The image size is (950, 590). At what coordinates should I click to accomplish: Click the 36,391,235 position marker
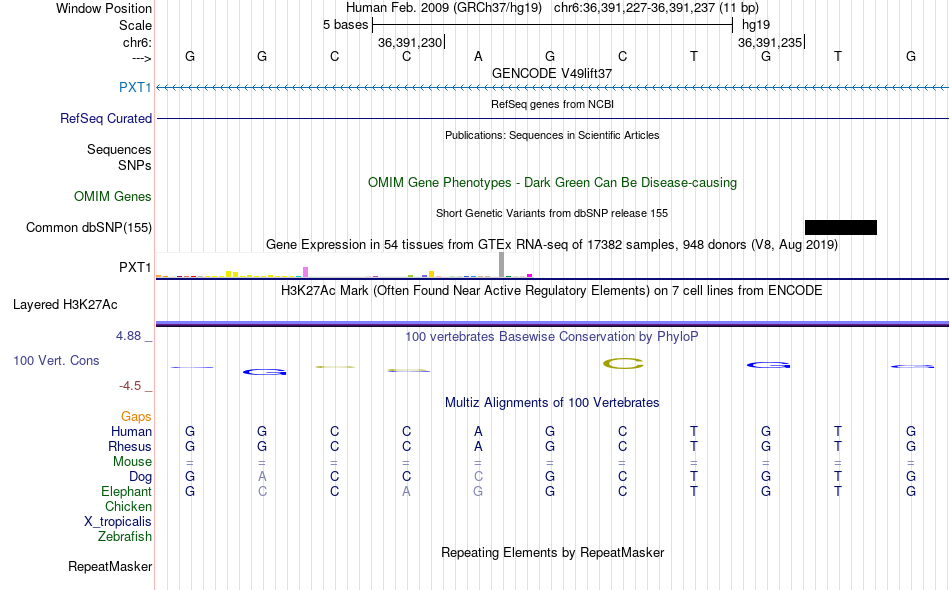click(x=771, y=42)
